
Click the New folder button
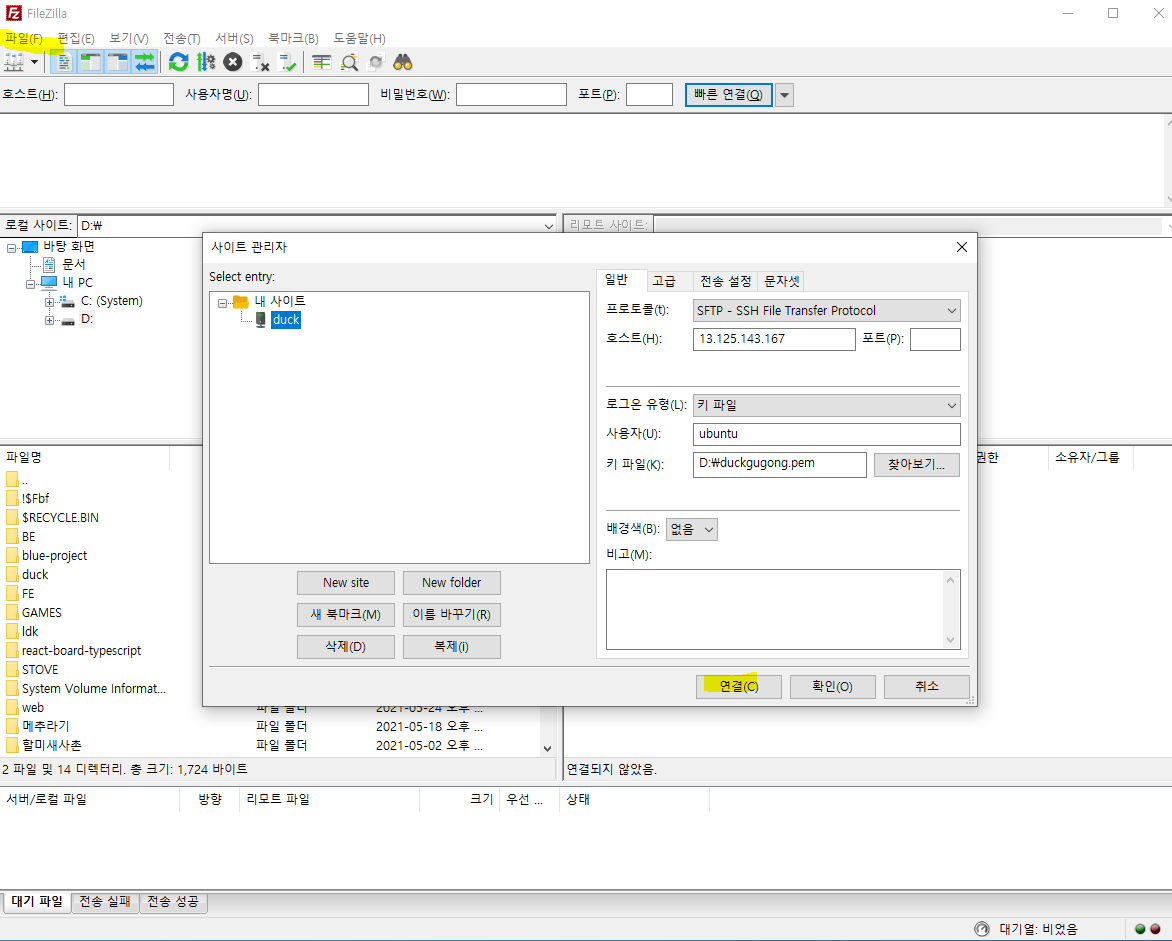tap(451, 582)
